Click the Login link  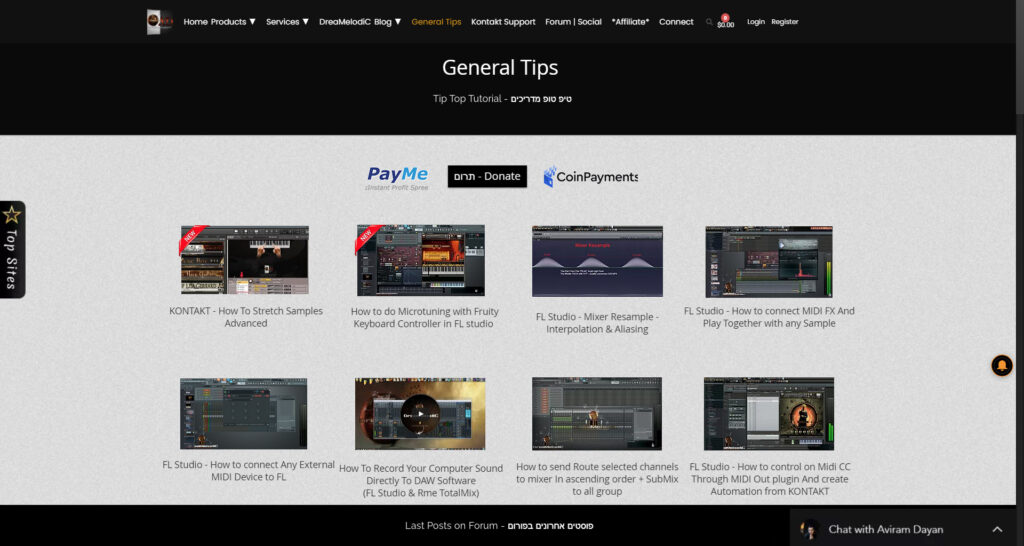click(x=756, y=22)
